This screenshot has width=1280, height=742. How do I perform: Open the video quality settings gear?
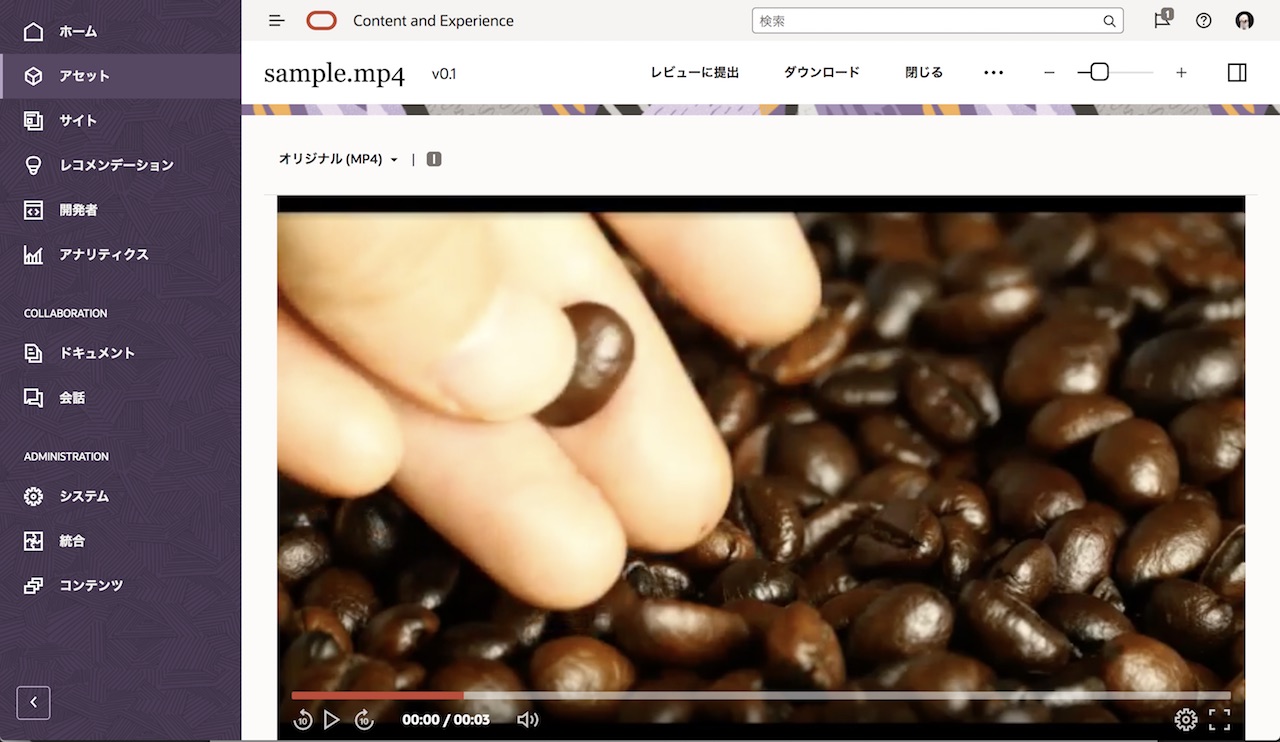(x=1186, y=719)
